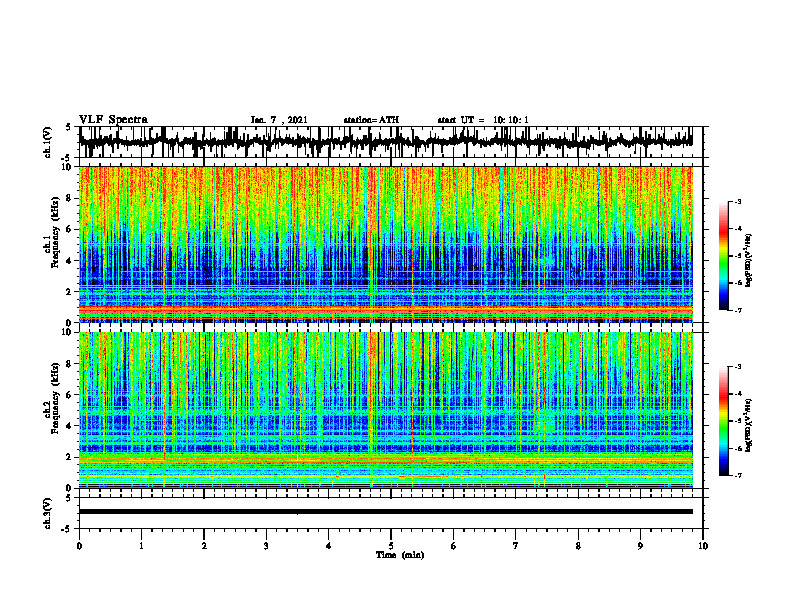The image size is (792, 612).
Task: Click the ch.1 spectrogram color bar
Action: click(x=723, y=256)
